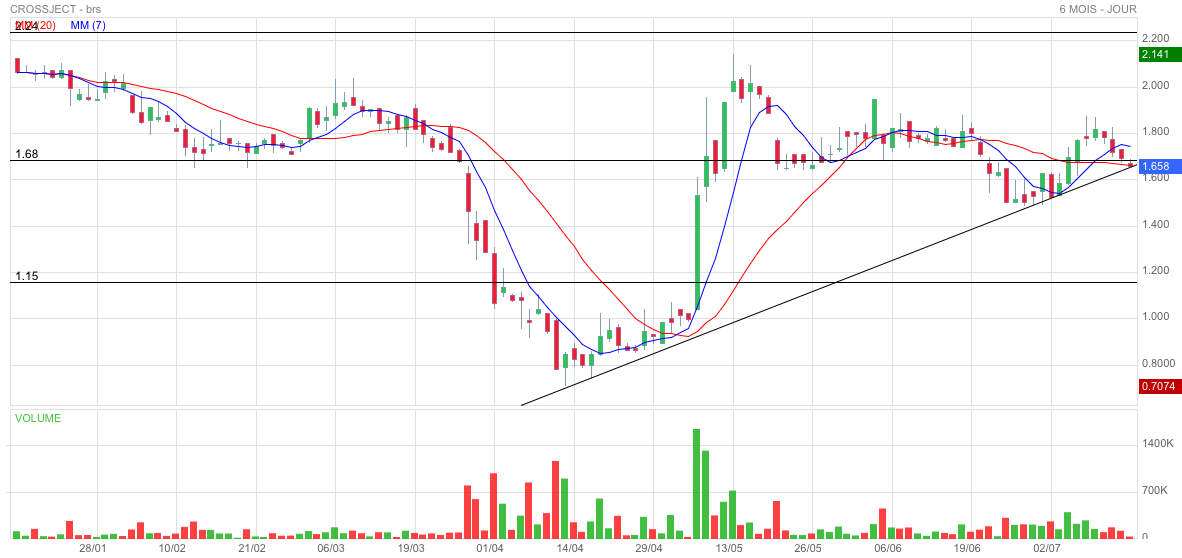
Task: Click the 1.200 price axis label
Action: click(x=1156, y=271)
